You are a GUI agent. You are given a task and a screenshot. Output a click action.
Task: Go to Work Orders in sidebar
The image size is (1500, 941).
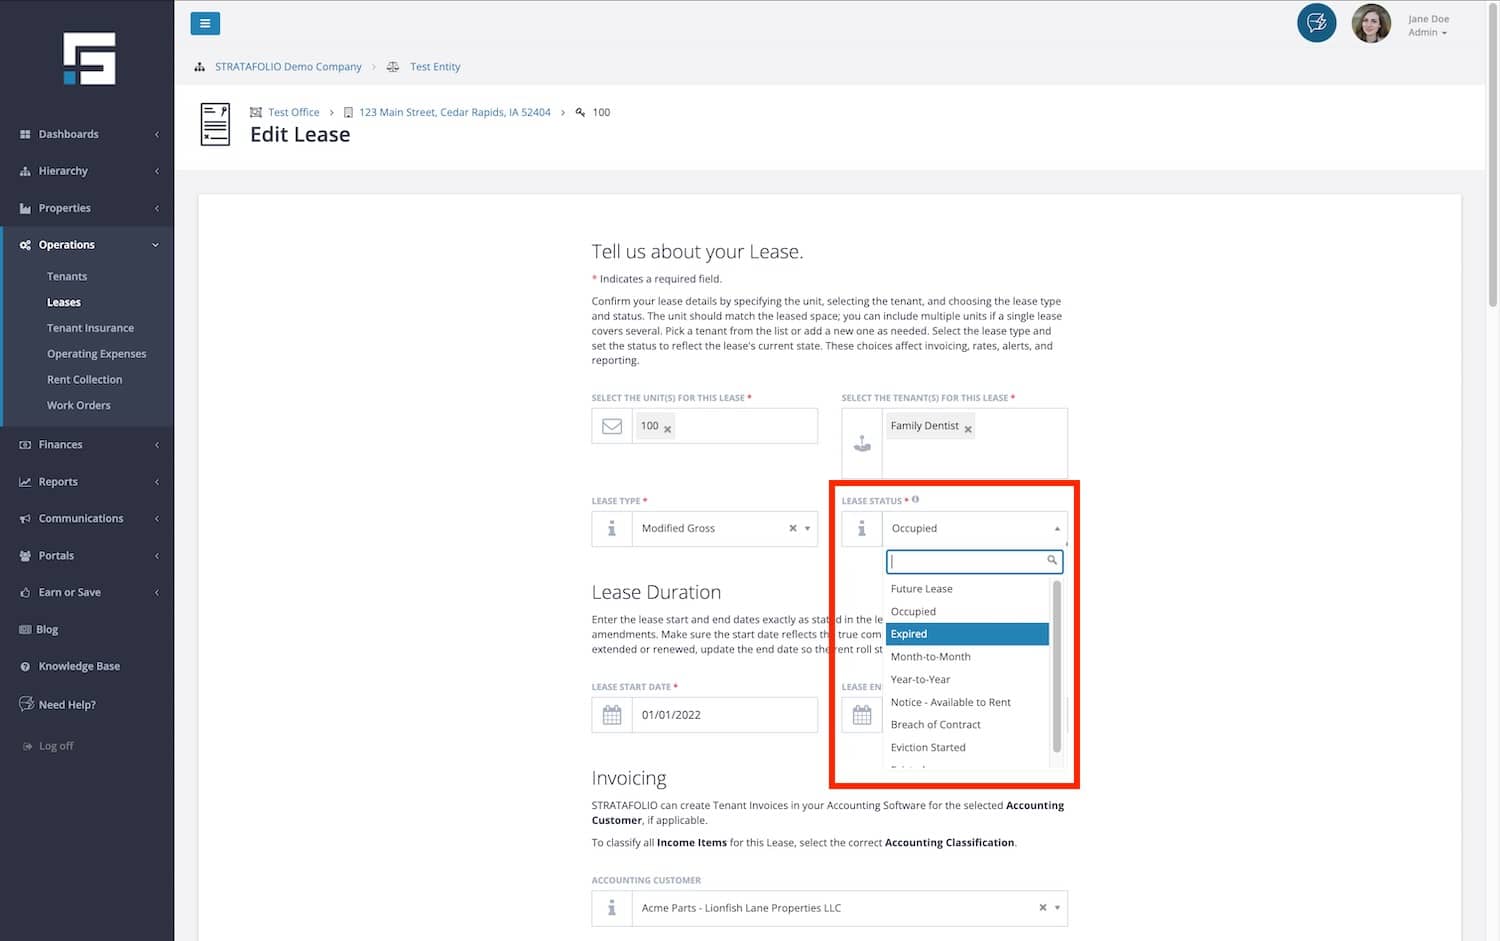[x=79, y=405]
